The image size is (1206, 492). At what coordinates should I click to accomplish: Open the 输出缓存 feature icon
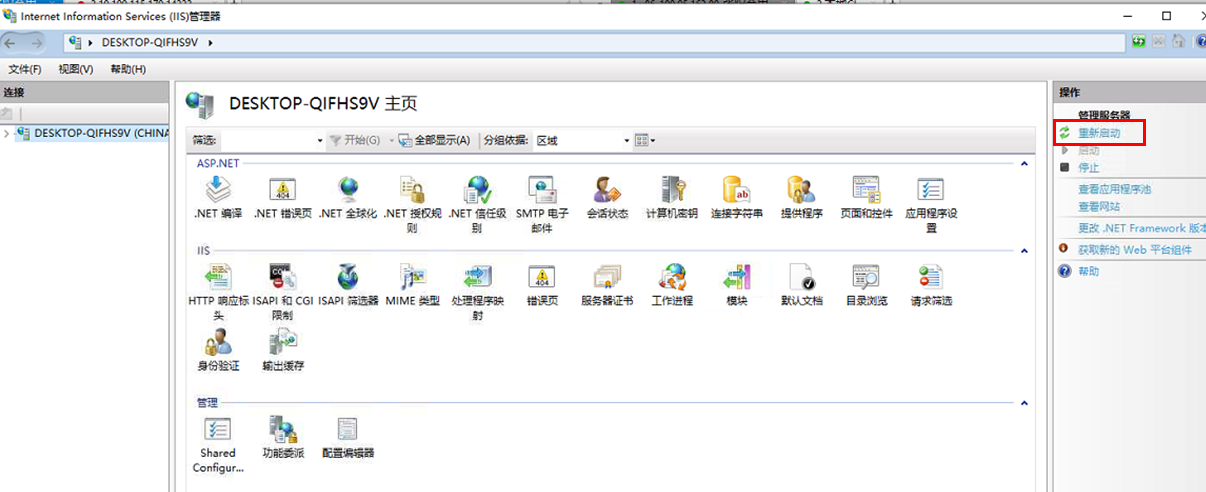(x=283, y=343)
